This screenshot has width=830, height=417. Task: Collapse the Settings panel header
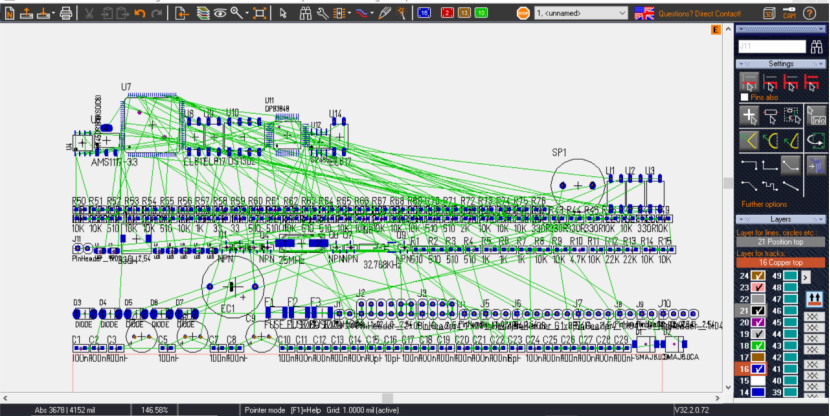point(781,64)
